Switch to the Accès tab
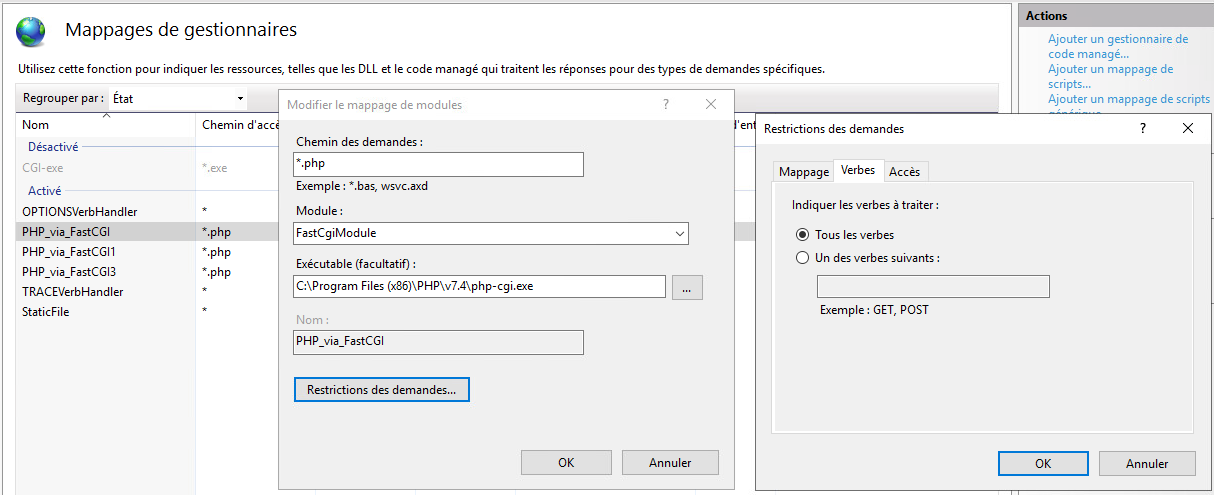1214x495 pixels. [x=904, y=172]
